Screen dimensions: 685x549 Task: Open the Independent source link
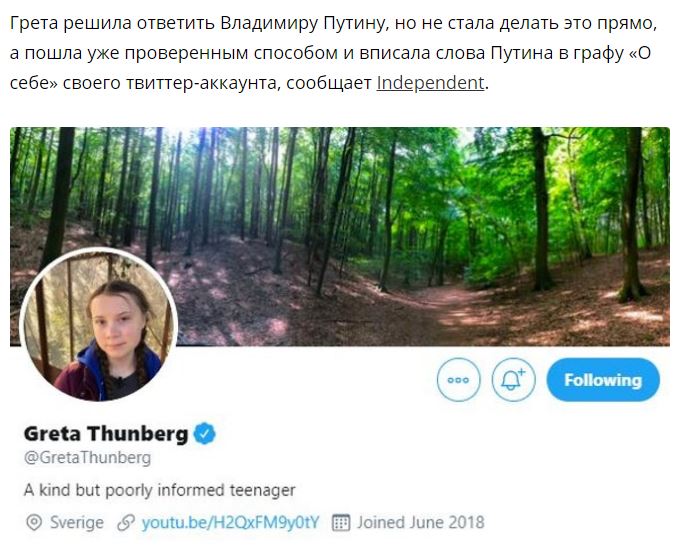[429, 83]
